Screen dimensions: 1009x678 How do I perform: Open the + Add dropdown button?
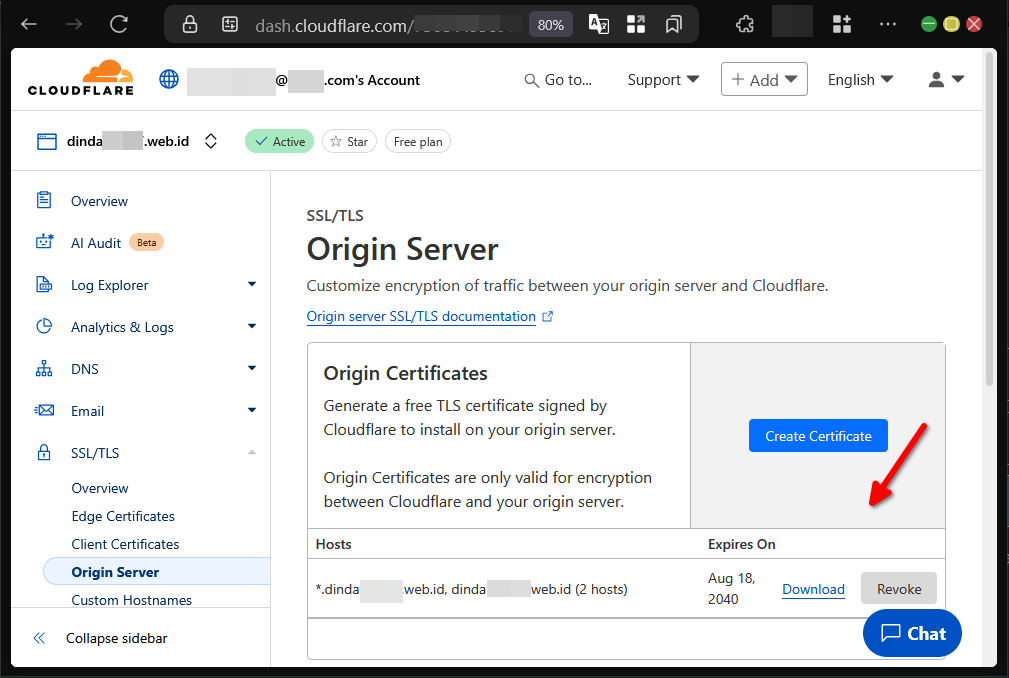pyautogui.click(x=764, y=79)
